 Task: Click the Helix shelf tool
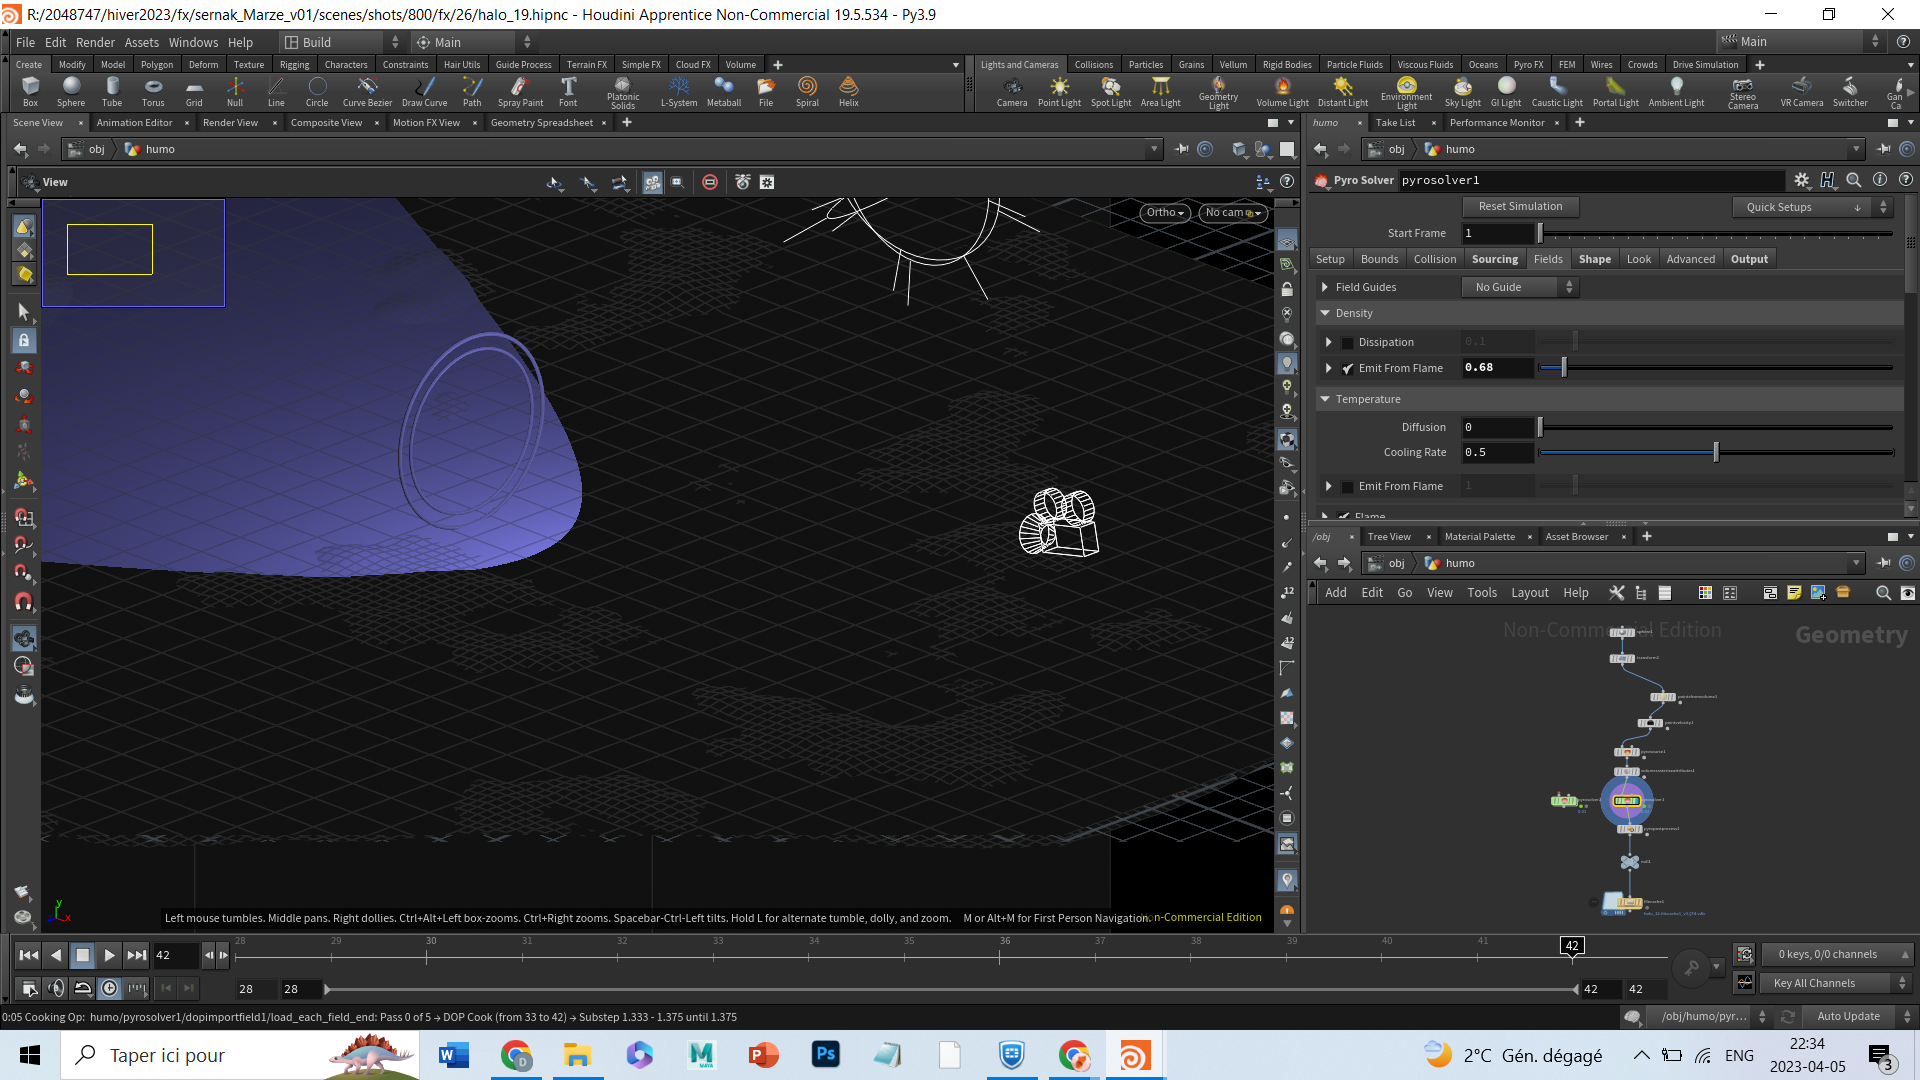point(849,91)
